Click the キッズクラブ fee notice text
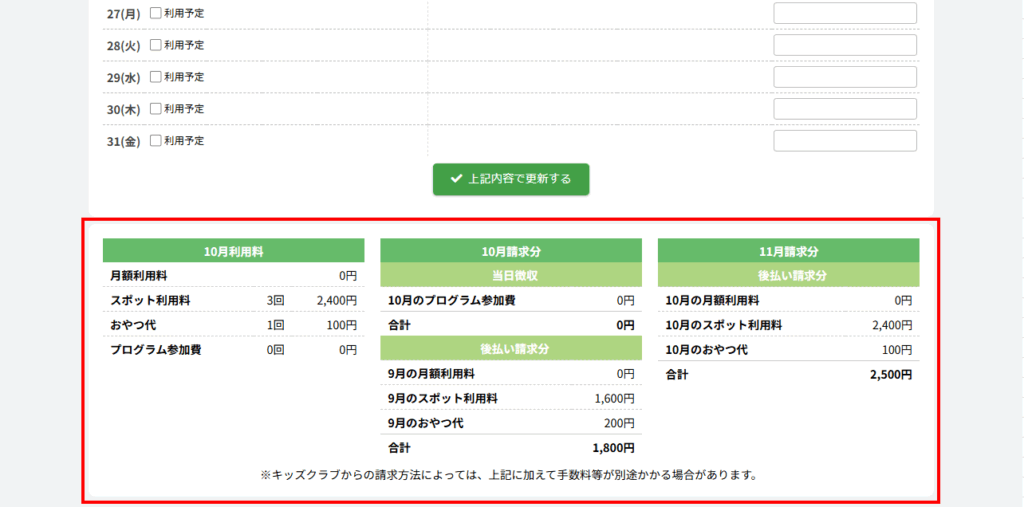Screen dimensions: 1024x507 pyautogui.click(x=508, y=475)
